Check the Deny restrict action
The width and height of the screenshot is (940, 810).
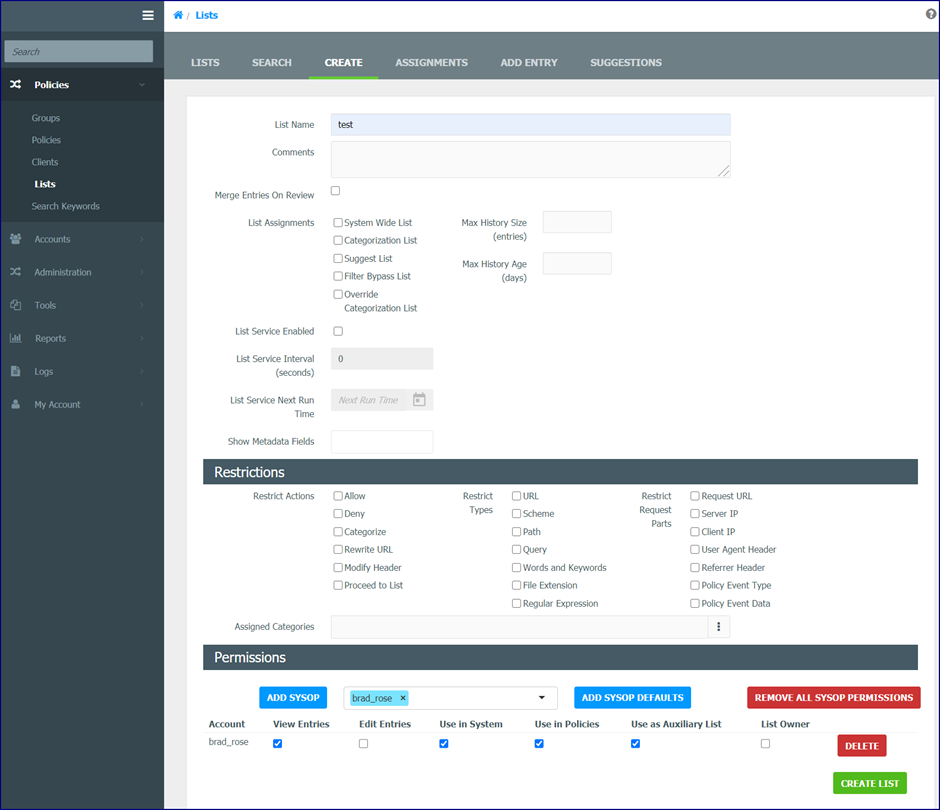pyautogui.click(x=338, y=514)
